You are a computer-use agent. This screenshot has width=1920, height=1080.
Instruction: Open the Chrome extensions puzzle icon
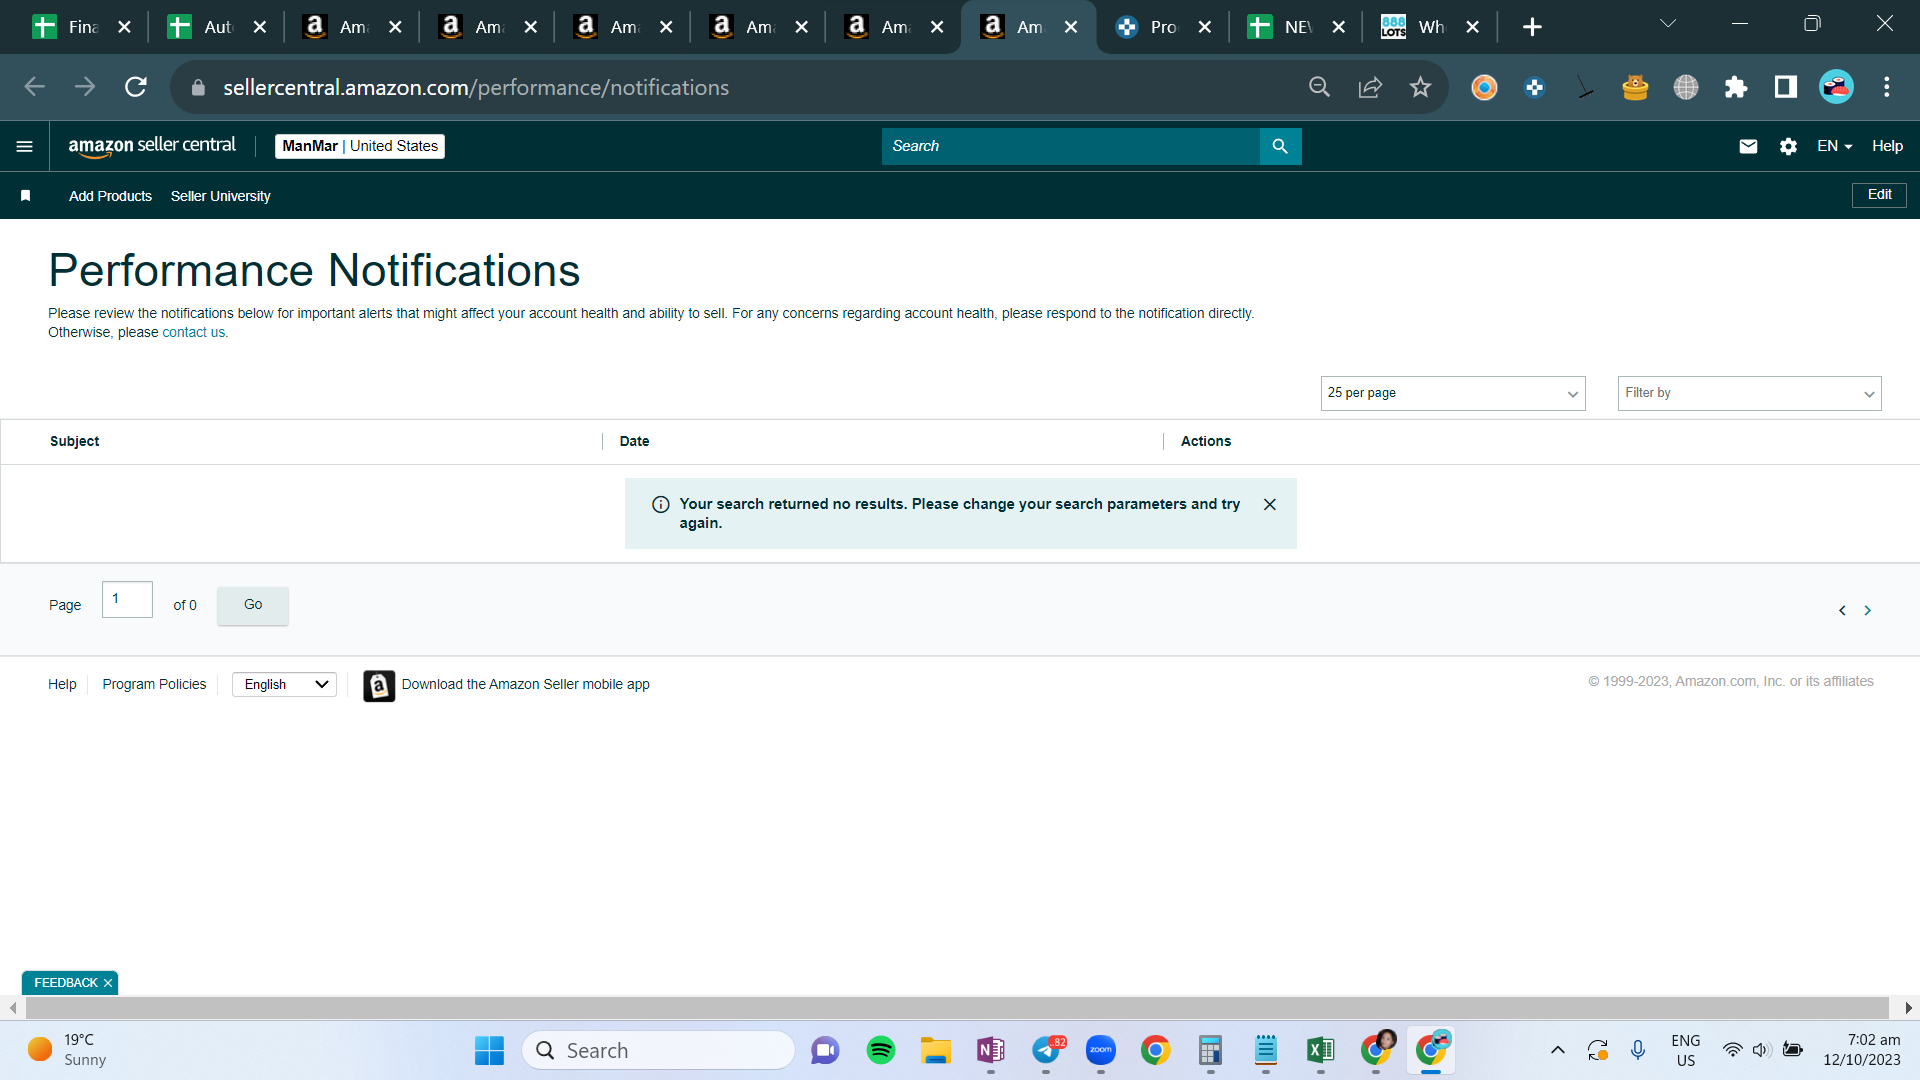point(1736,87)
